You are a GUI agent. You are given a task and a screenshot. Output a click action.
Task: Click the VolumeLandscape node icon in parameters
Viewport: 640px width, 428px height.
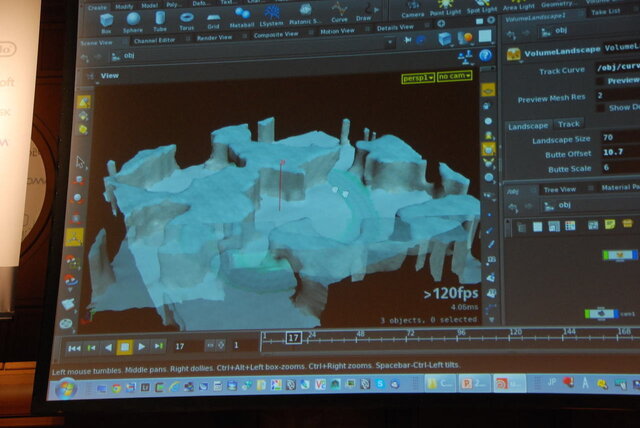(513, 54)
